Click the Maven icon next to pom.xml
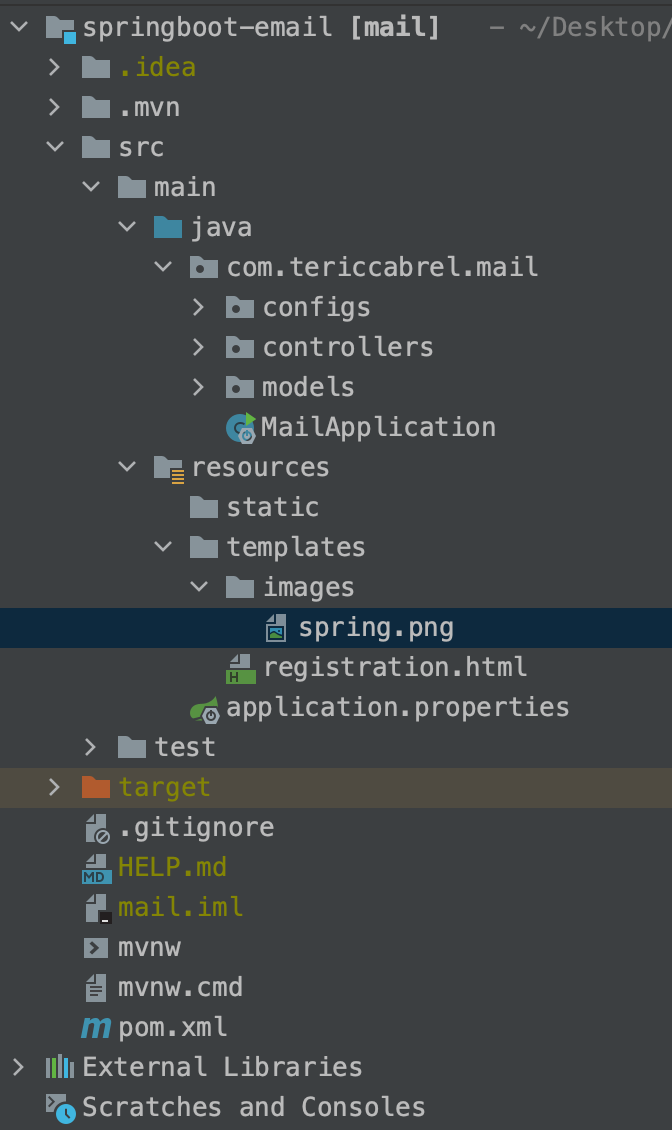Screen dimensions: 672x1130 pos(96,1027)
